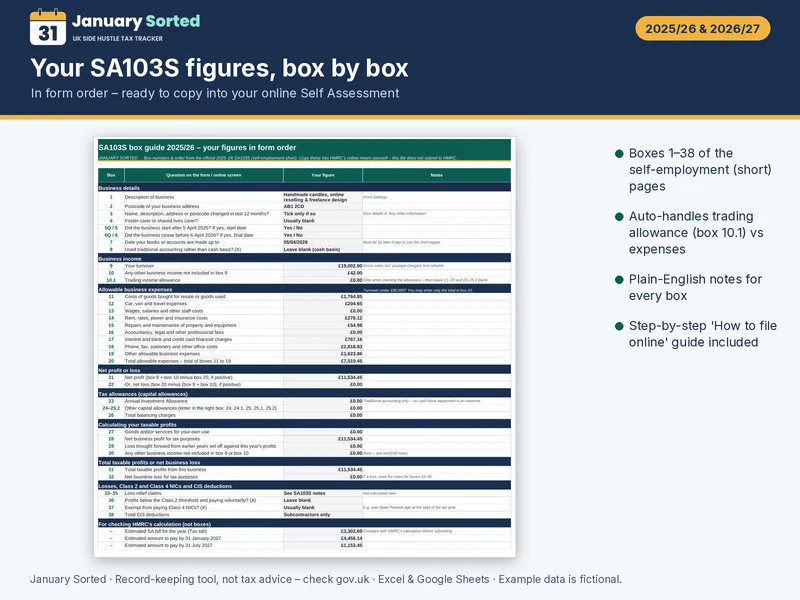Image resolution: width=800 pixels, height=600 pixels.
Task: Select the 'Total balancing charges' row
Action: [304, 415]
